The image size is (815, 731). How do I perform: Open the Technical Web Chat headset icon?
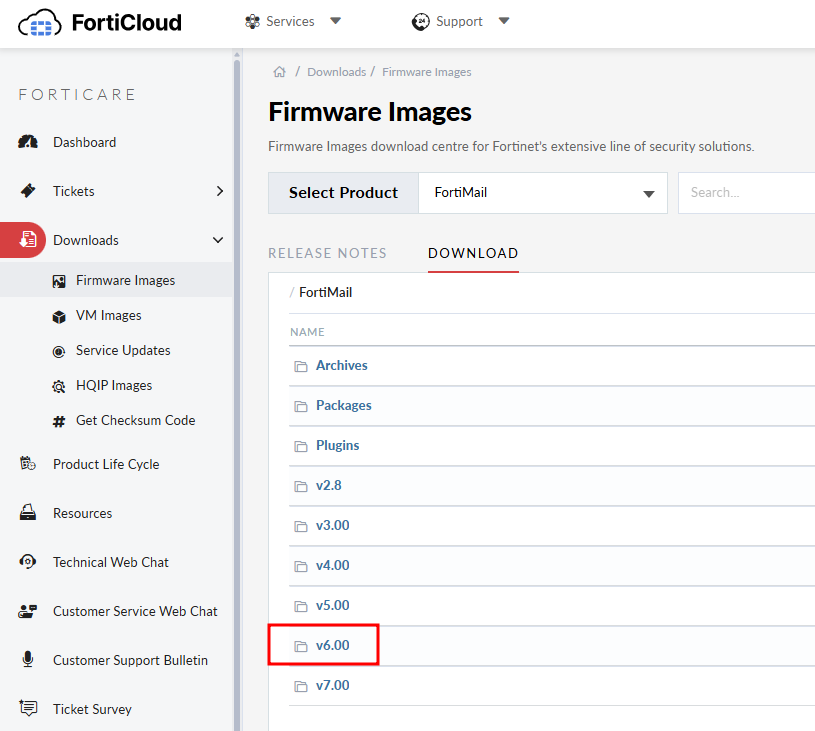click(x=28, y=562)
